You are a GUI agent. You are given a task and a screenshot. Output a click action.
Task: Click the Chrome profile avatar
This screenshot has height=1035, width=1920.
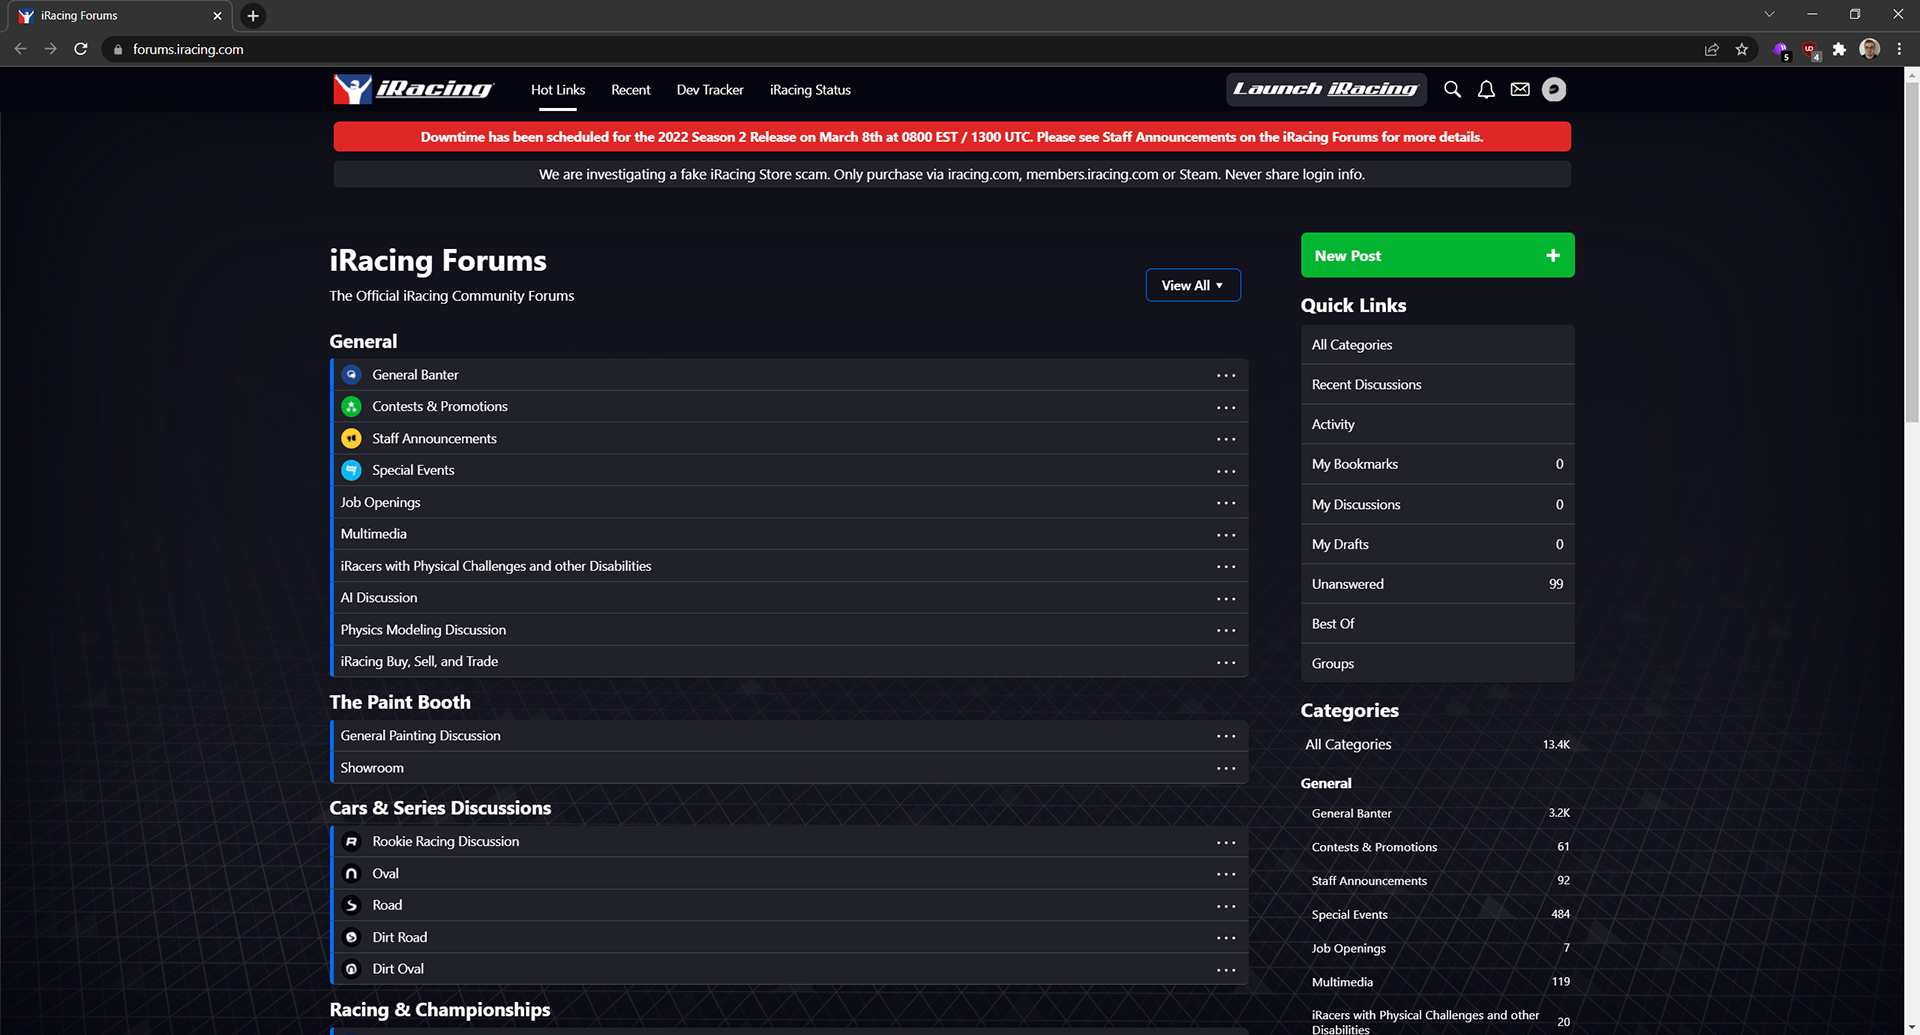tap(1869, 49)
